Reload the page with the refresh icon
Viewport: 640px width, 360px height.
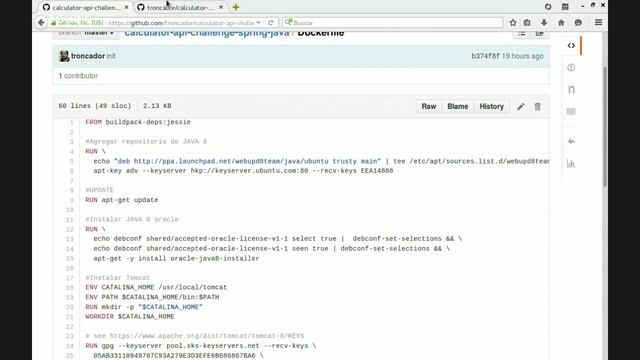[x=271, y=23]
